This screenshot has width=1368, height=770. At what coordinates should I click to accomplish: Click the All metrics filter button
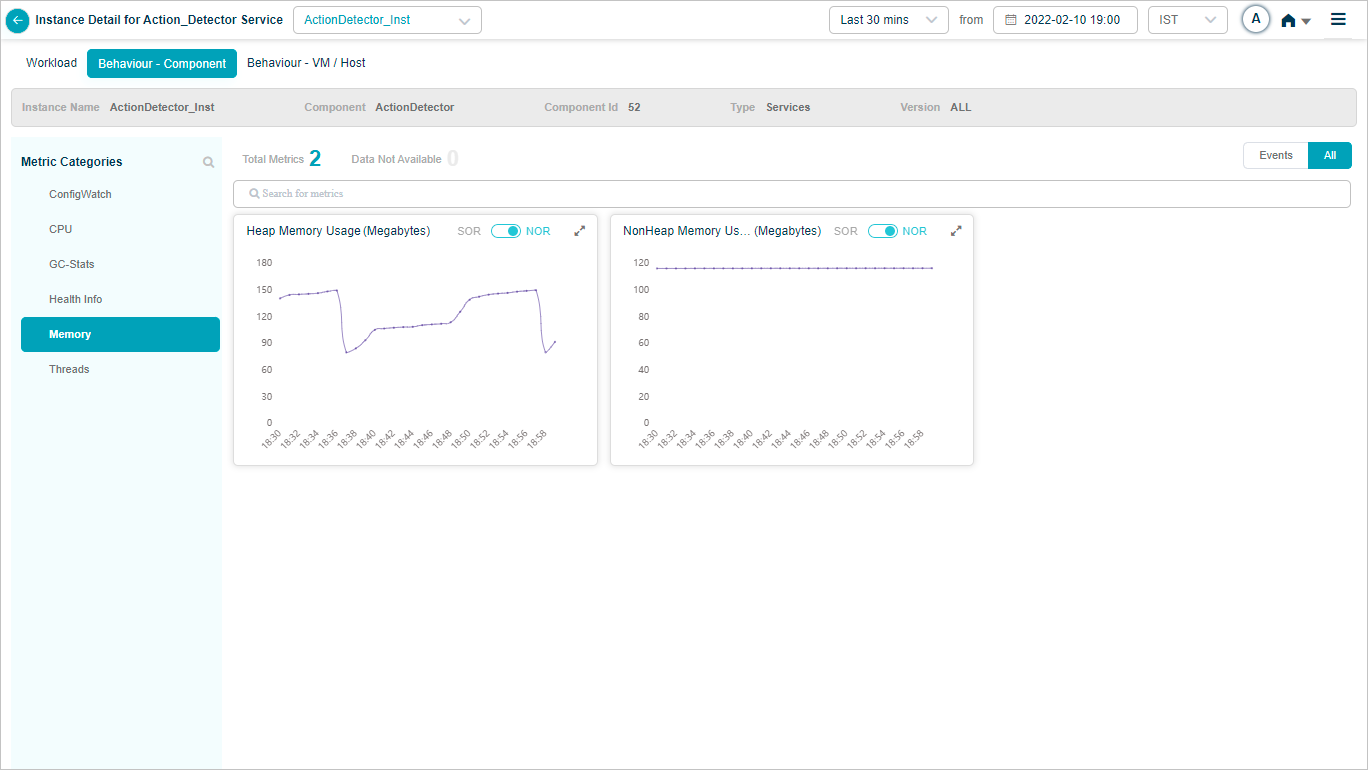pyautogui.click(x=1329, y=156)
